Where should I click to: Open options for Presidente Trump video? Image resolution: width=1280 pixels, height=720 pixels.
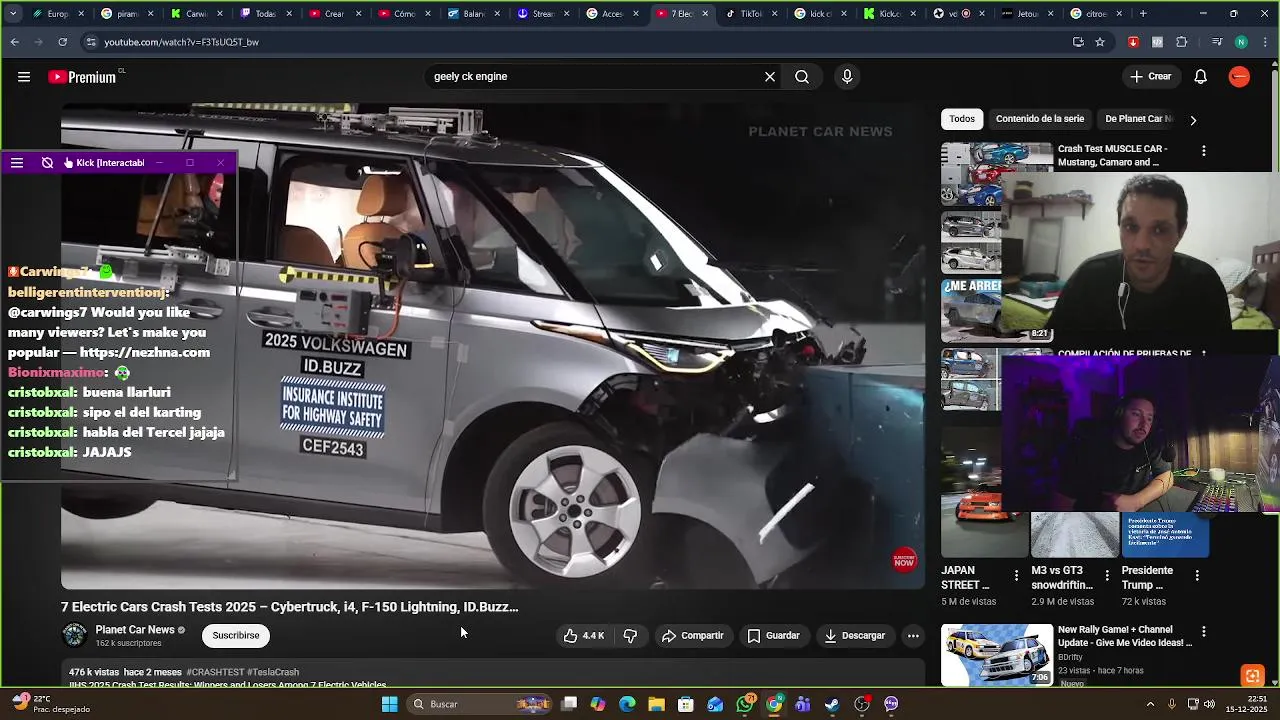pyautogui.click(x=1197, y=575)
